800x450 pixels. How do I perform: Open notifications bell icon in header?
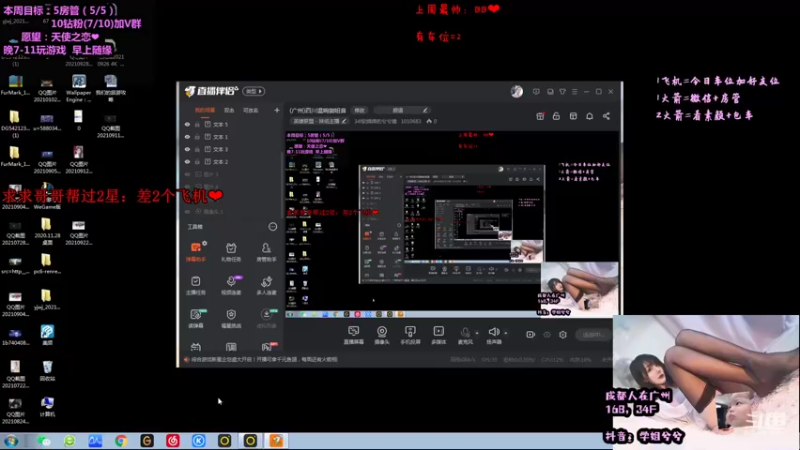pyautogui.click(x=589, y=116)
